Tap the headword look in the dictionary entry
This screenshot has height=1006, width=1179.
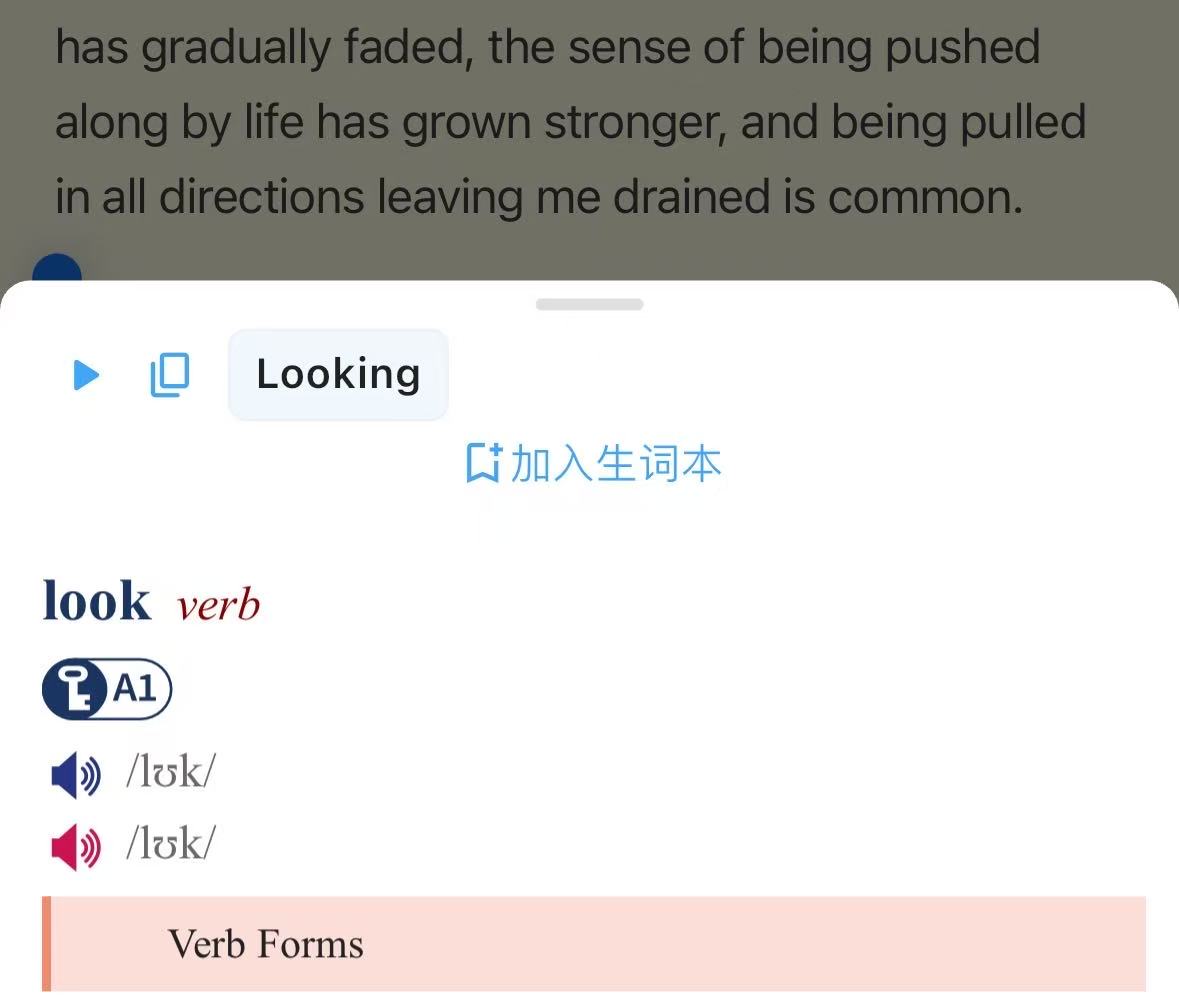[x=97, y=602]
